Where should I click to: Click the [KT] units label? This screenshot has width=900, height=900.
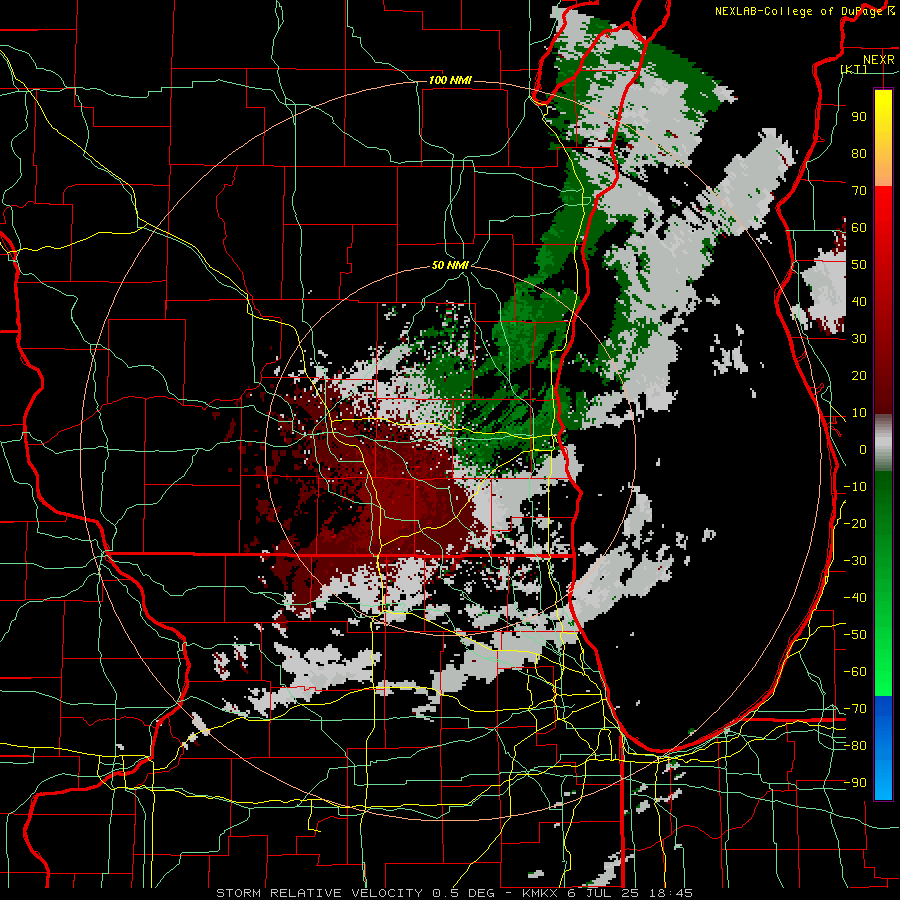(x=854, y=69)
